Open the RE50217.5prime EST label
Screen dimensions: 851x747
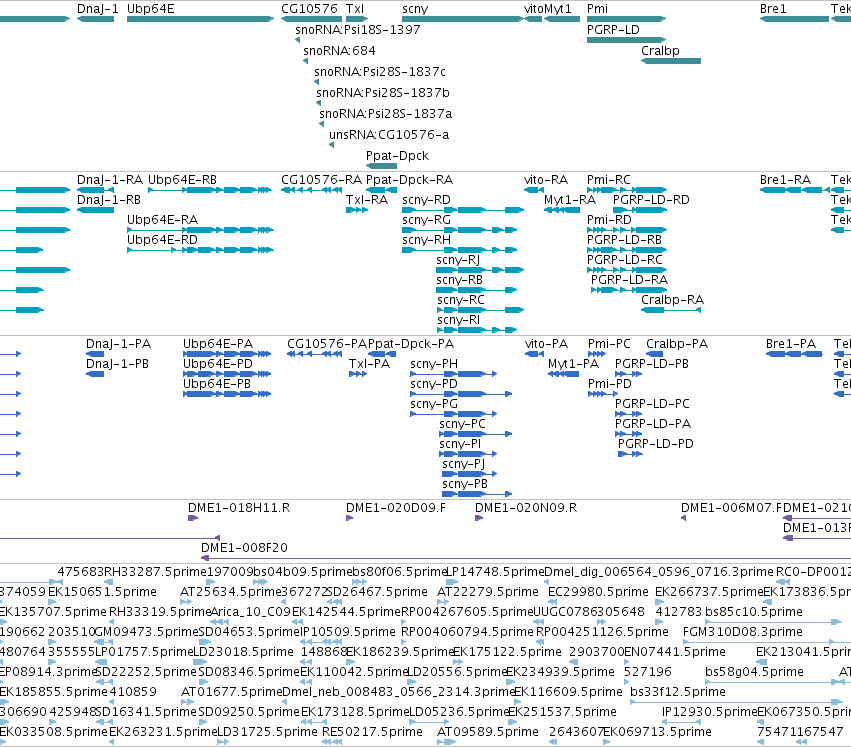click(372, 732)
